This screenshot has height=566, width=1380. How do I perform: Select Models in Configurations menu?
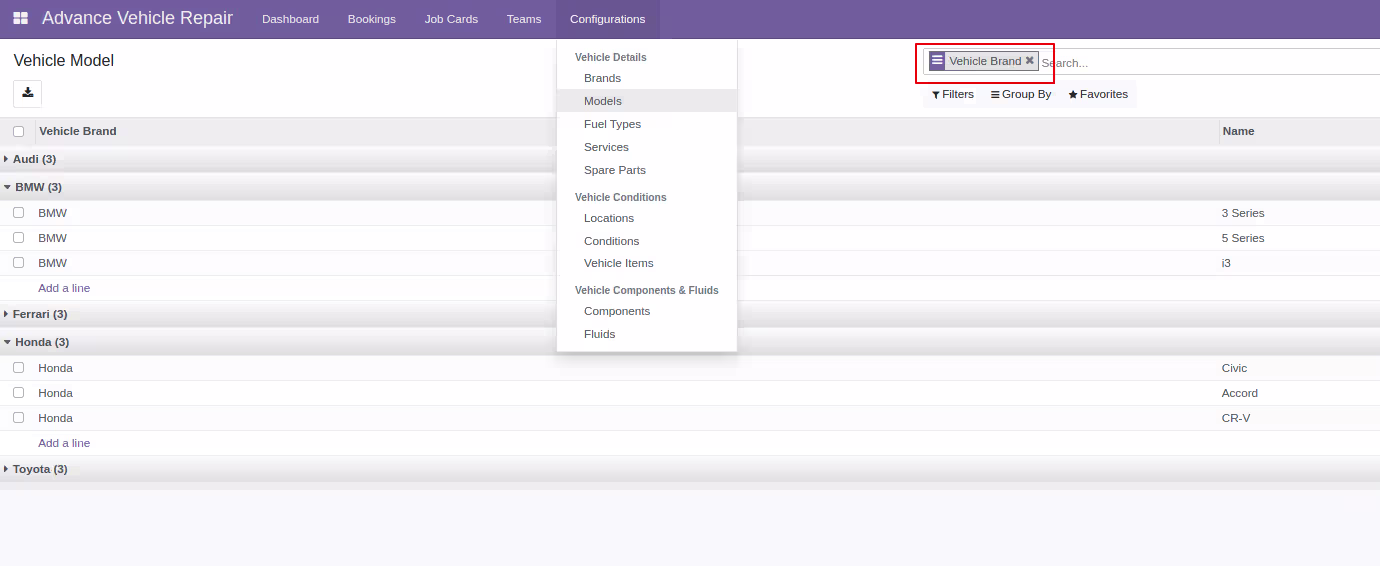[x=647, y=101]
